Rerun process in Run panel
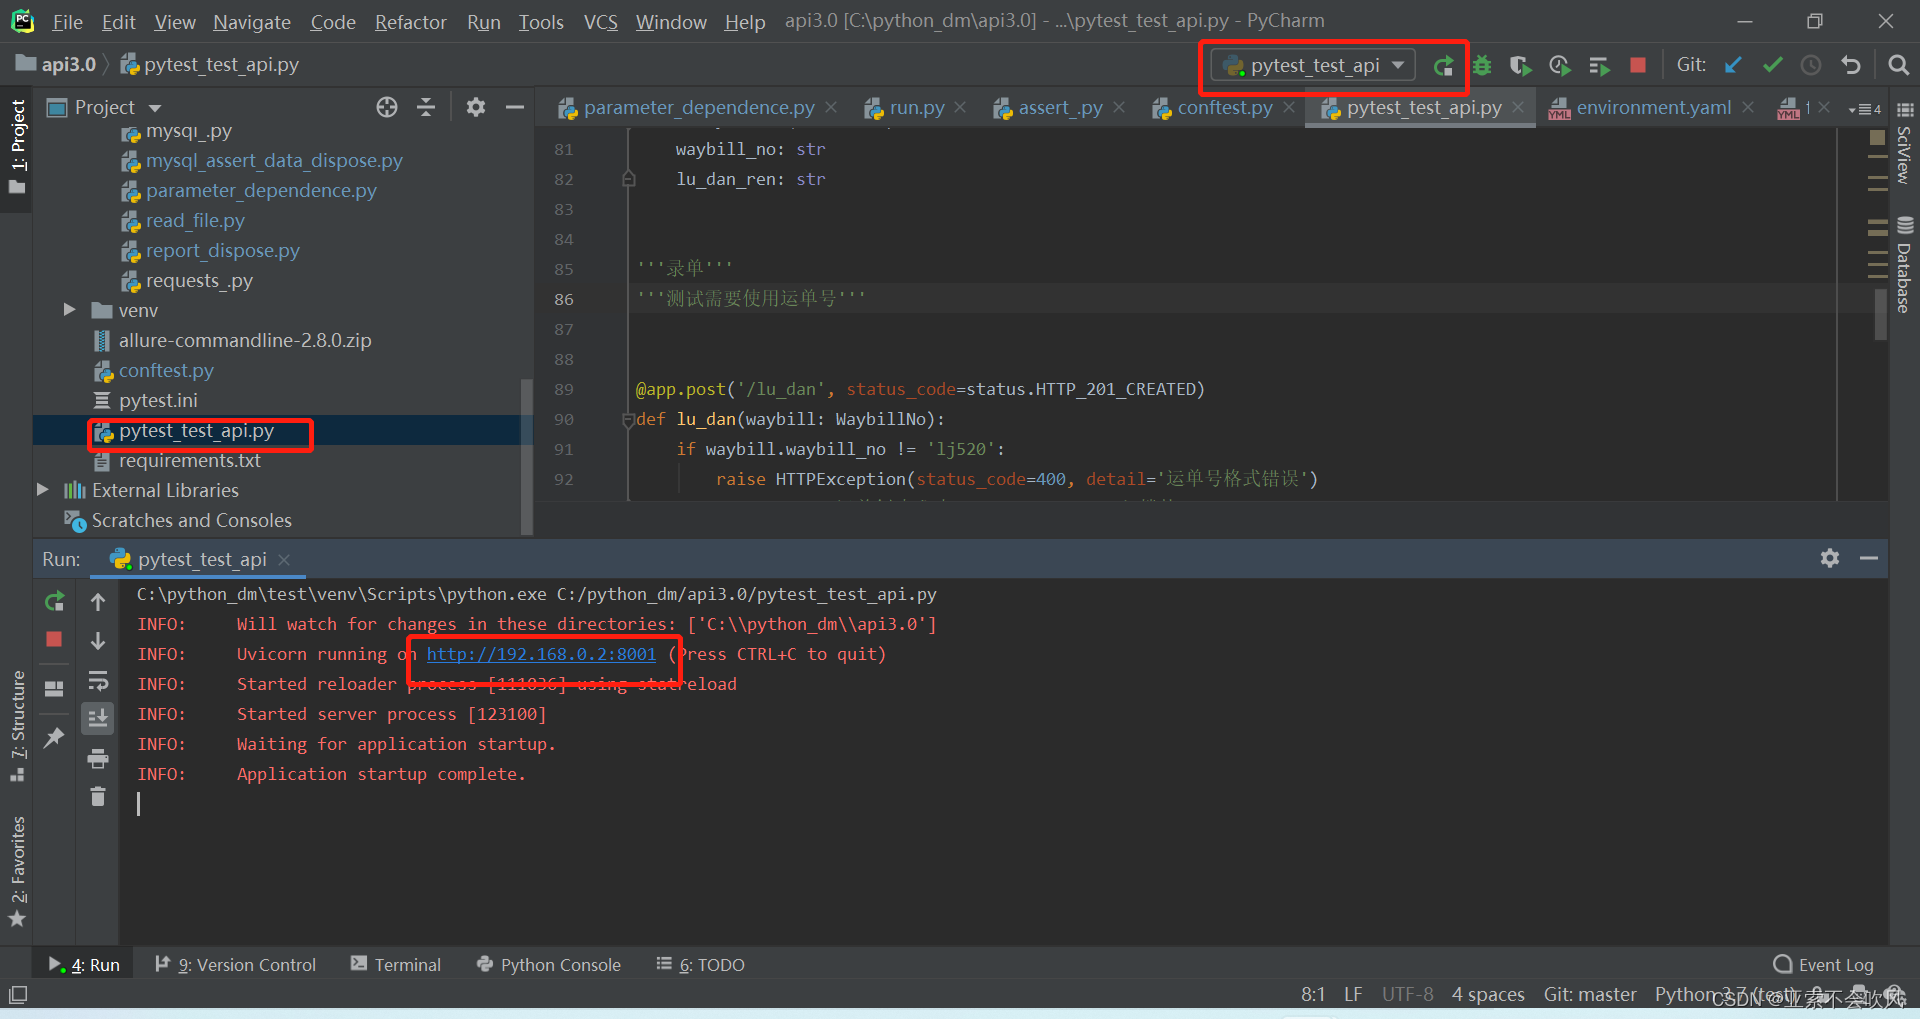This screenshot has width=1920, height=1019. (x=54, y=601)
